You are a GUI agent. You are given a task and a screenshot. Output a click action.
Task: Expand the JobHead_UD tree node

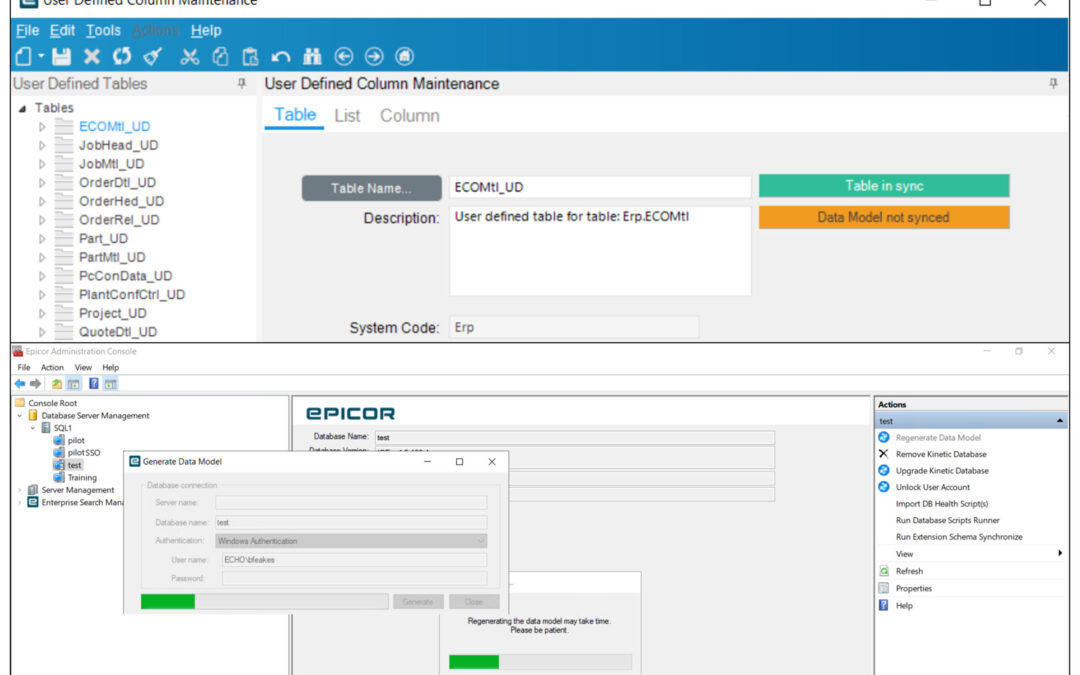pos(42,145)
